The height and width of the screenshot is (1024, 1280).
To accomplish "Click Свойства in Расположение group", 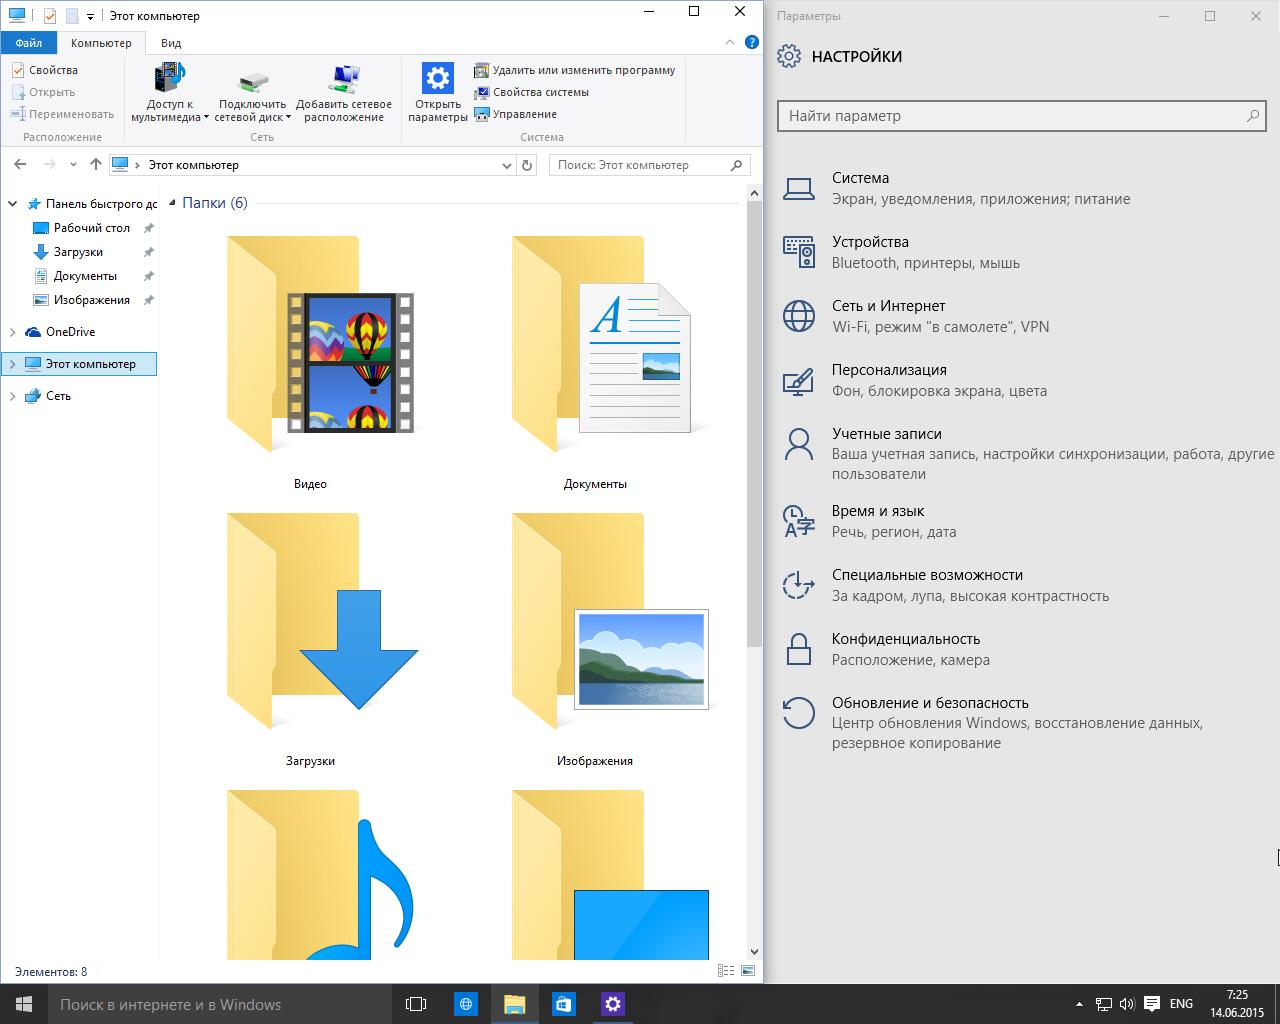I will (x=45, y=70).
